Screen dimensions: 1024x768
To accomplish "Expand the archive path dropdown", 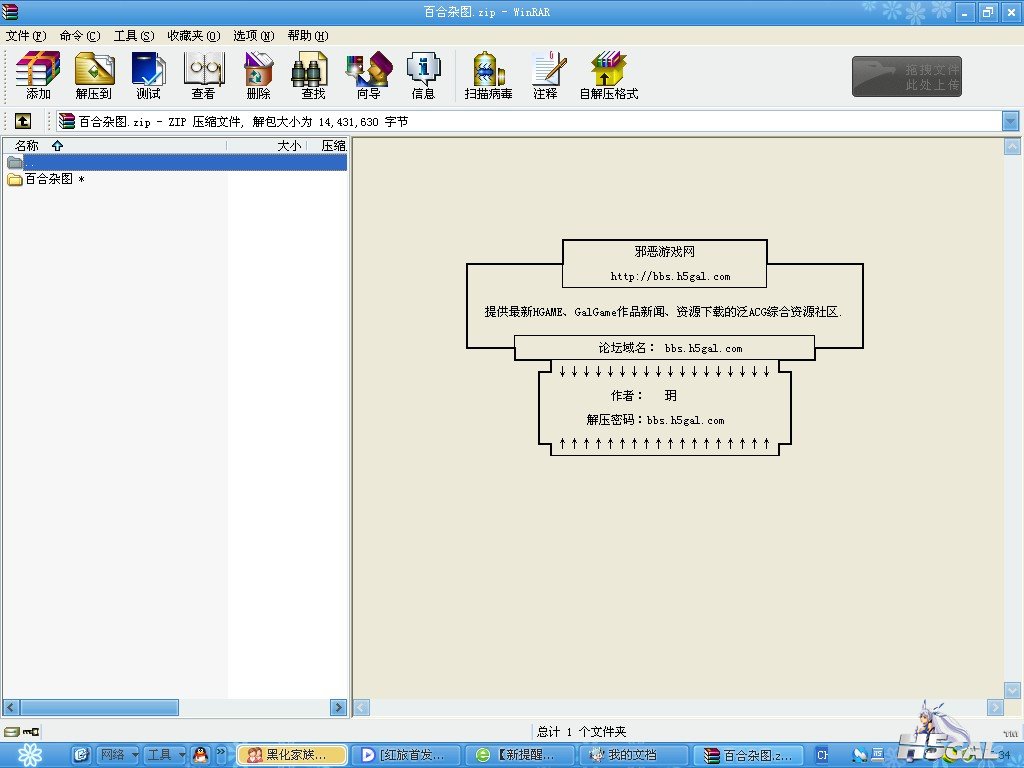I will coord(1010,121).
